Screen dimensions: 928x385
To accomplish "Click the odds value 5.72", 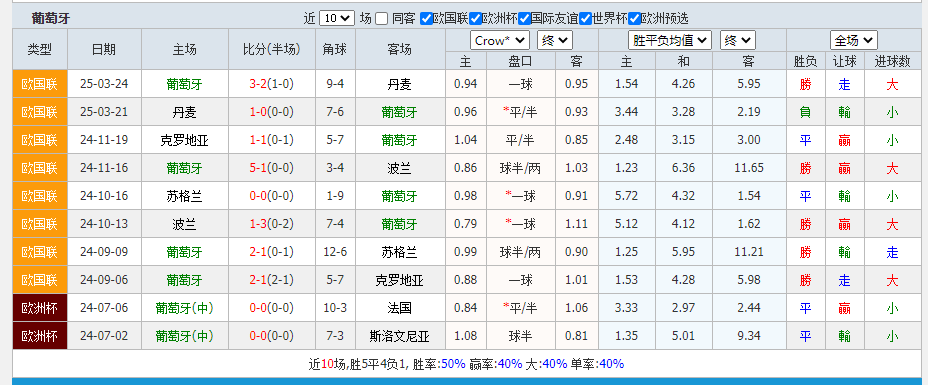I will [x=626, y=196].
